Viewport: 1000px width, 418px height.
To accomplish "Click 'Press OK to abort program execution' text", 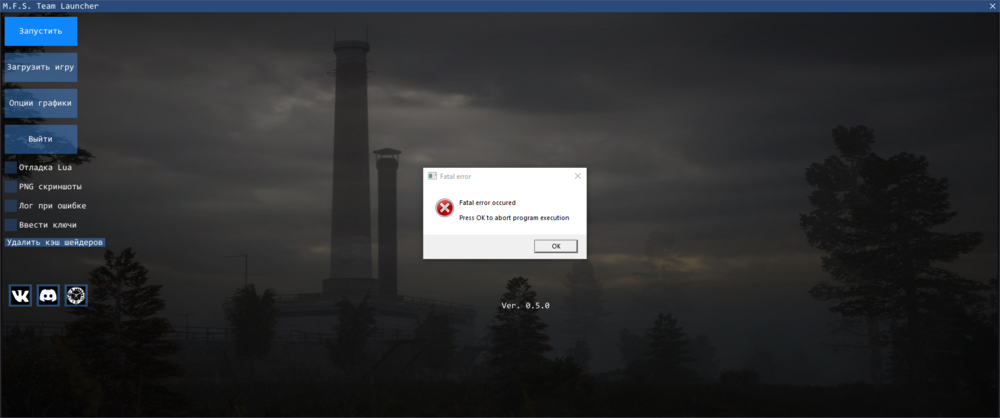I will [x=514, y=218].
